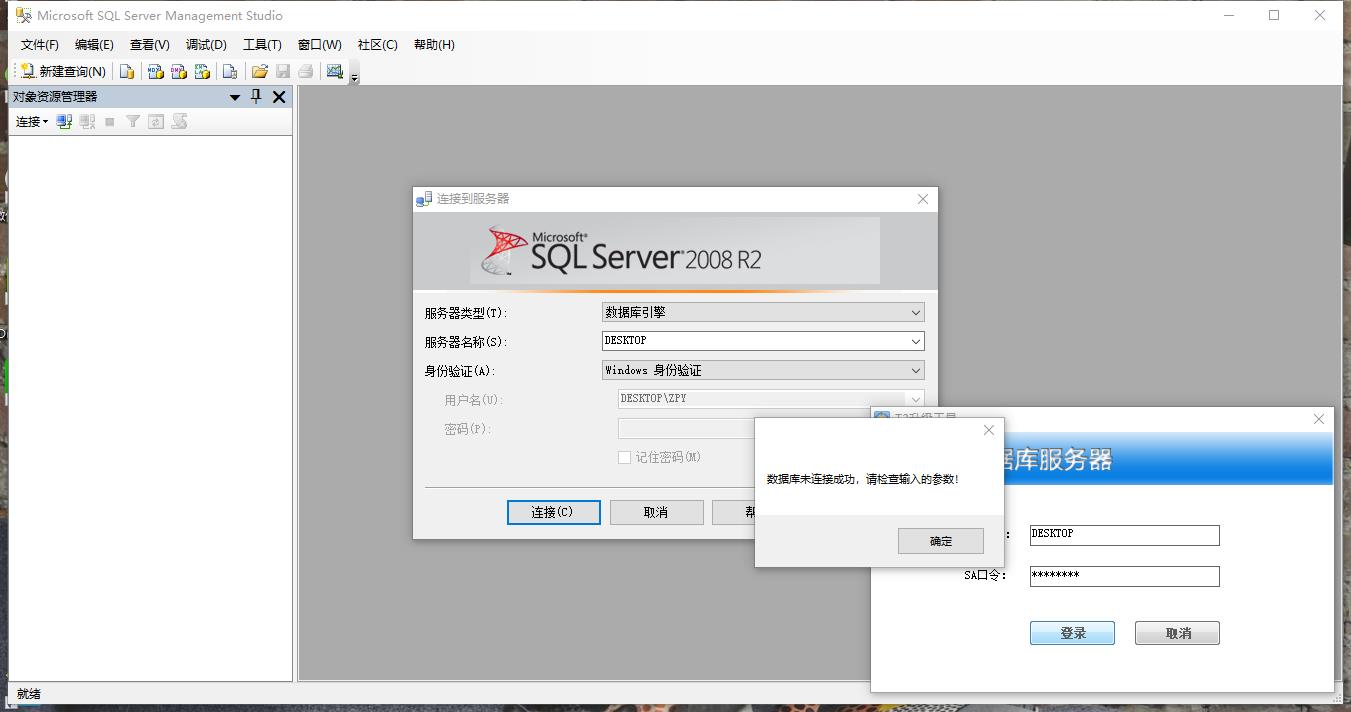Start a new XMLA query
Image resolution: width=1351 pixels, height=712 pixels.
point(202,71)
